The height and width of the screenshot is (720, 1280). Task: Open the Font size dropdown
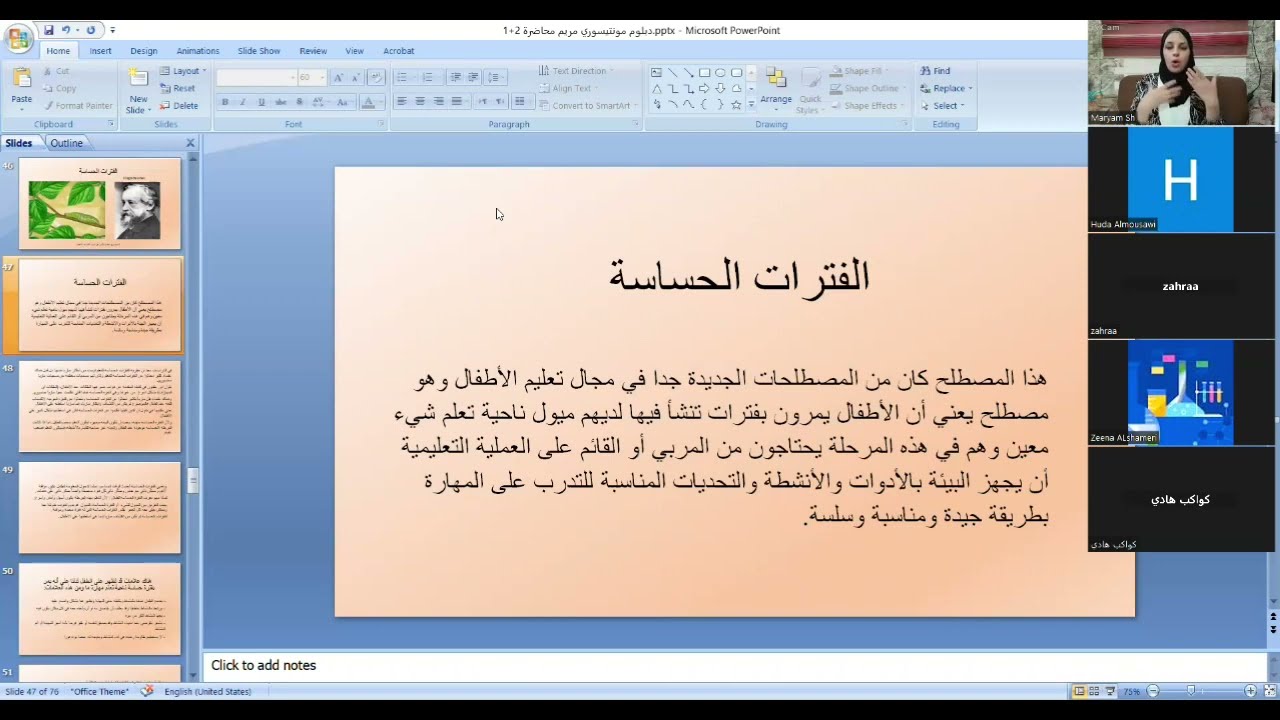322,77
